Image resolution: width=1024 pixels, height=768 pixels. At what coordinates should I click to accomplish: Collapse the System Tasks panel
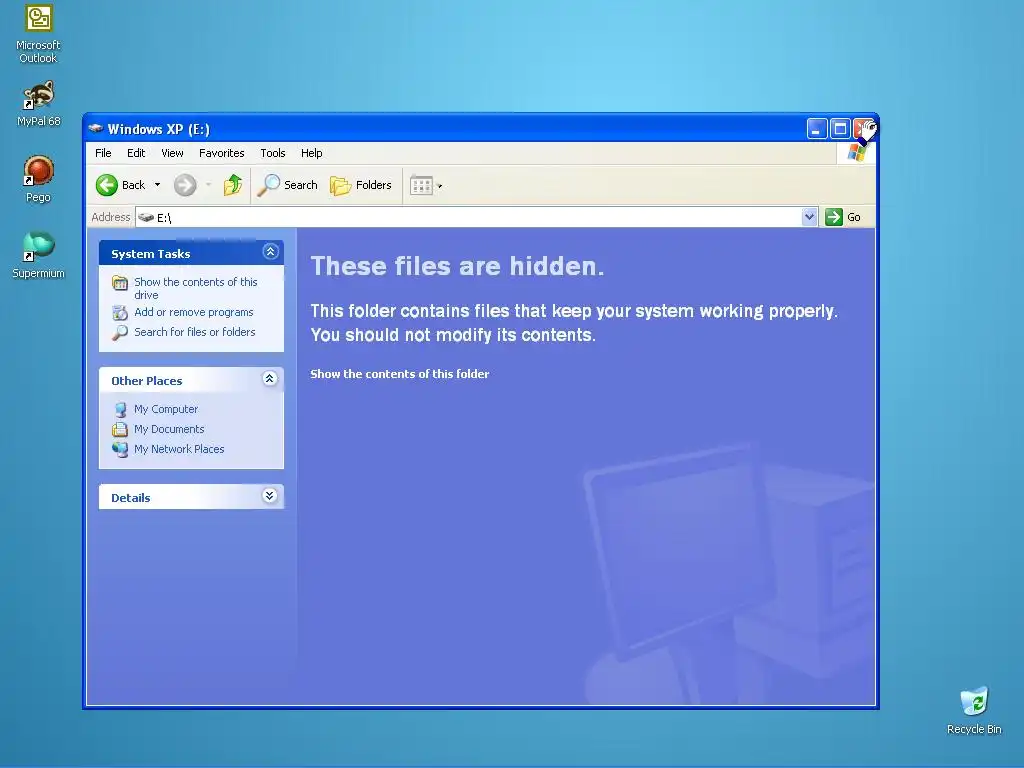tap(270, 252)
